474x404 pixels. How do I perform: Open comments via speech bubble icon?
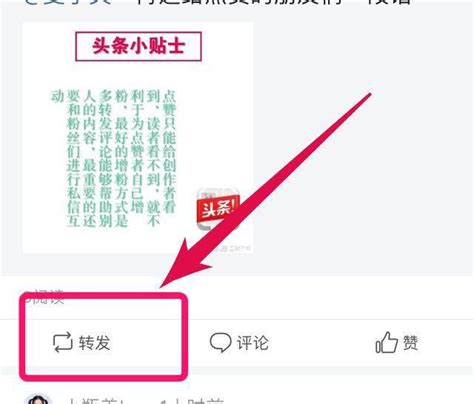coord(220,342)
